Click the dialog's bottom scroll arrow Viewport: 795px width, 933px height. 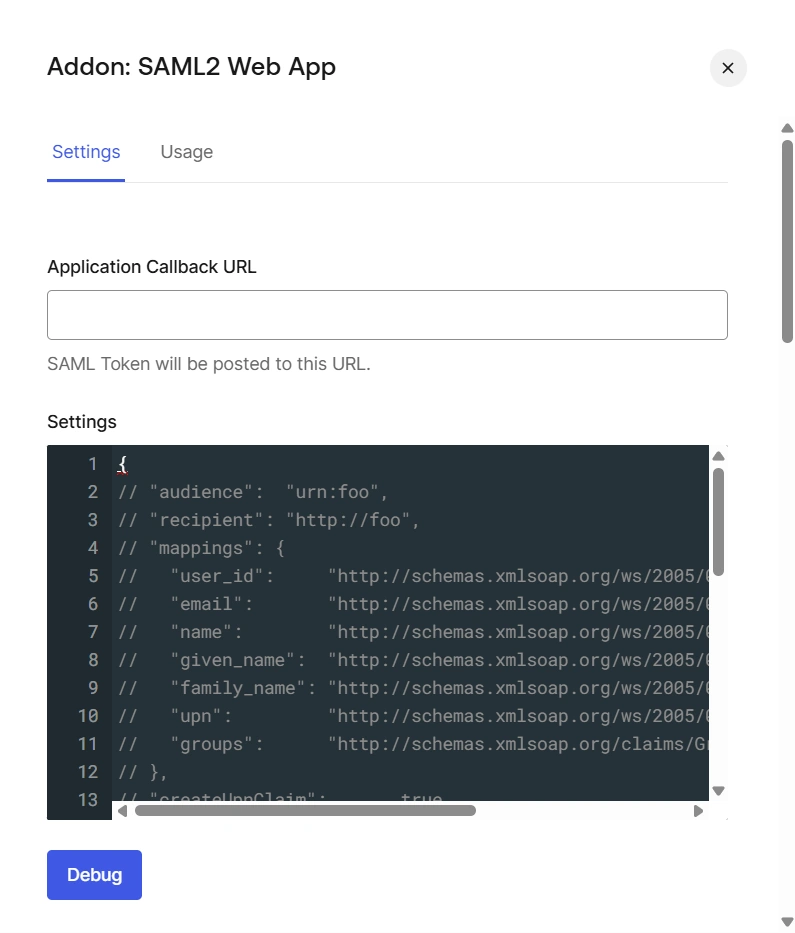coord(787,920)
